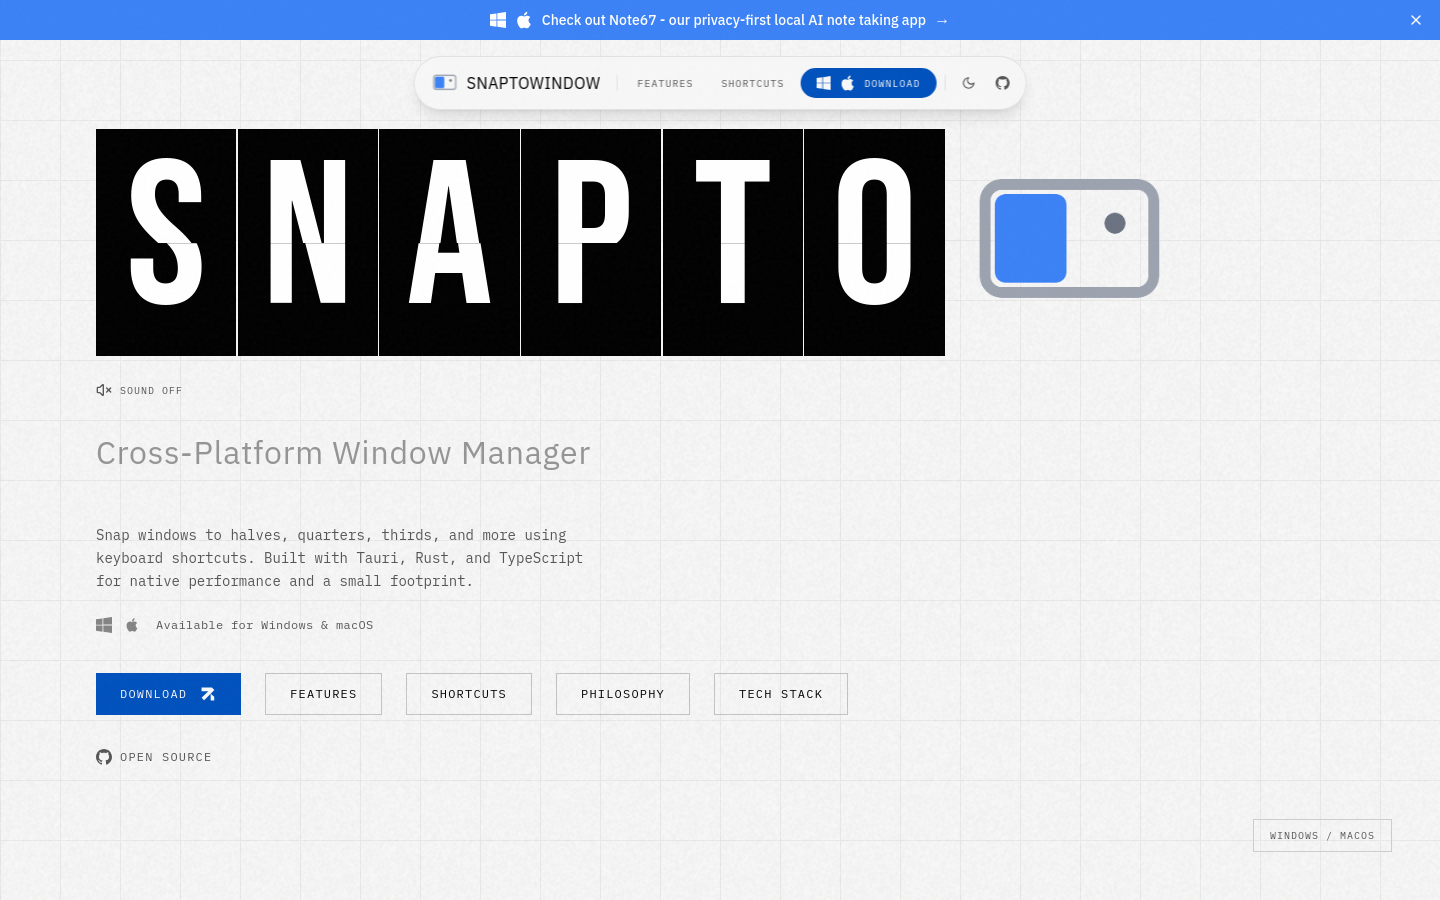The width and height of the screenshot is (1440, 900).
Task: Click the Features button below the description
Action: [x=323, y=694]
